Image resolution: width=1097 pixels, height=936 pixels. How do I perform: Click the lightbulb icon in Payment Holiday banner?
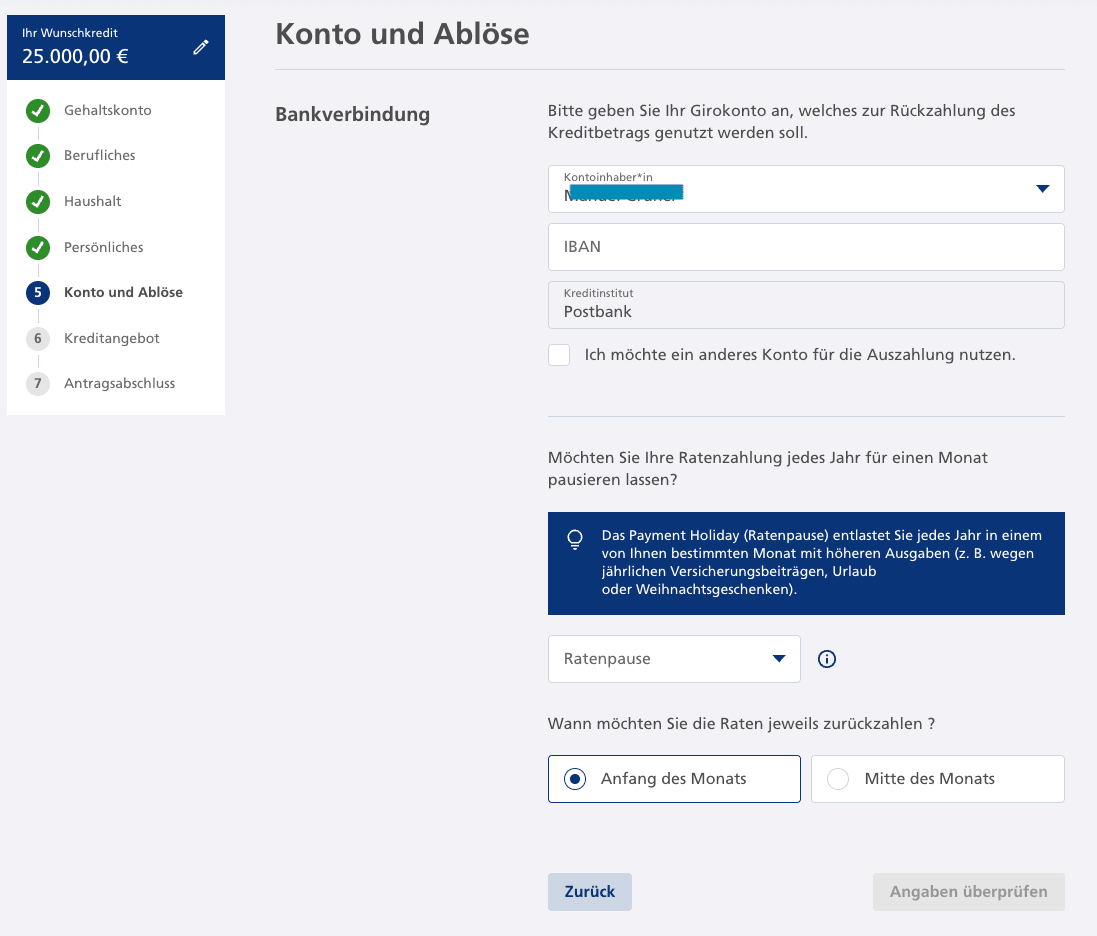point(575,540)
